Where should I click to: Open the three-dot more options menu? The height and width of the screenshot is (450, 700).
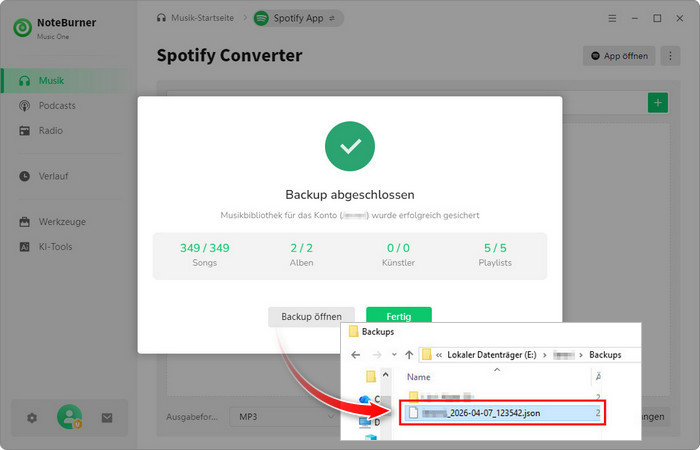(x=670, y=56)
